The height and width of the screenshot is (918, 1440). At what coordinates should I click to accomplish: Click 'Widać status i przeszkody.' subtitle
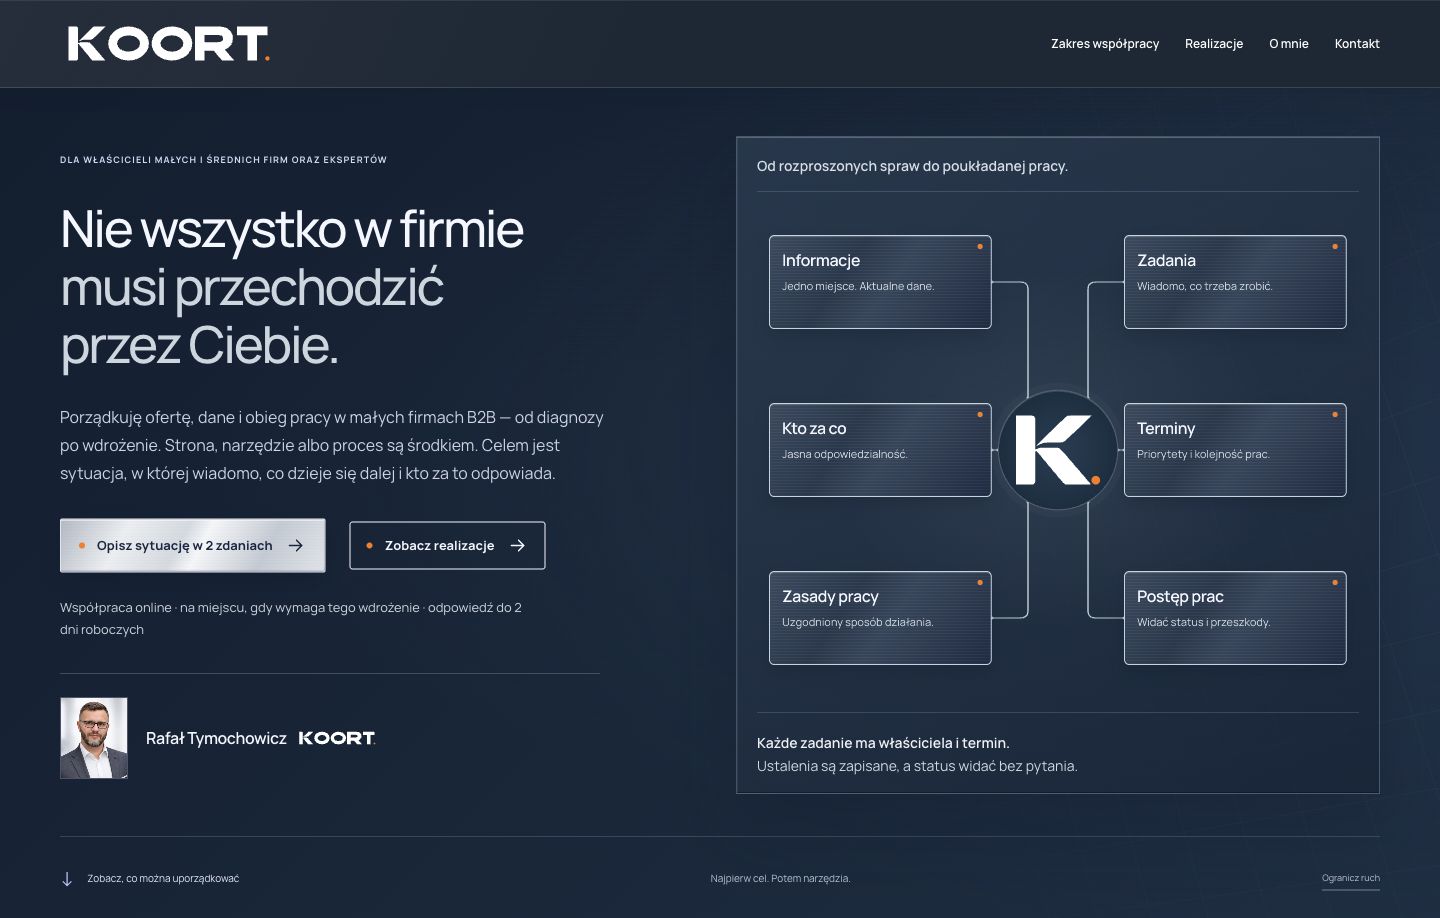click(x=1203, y=622)
